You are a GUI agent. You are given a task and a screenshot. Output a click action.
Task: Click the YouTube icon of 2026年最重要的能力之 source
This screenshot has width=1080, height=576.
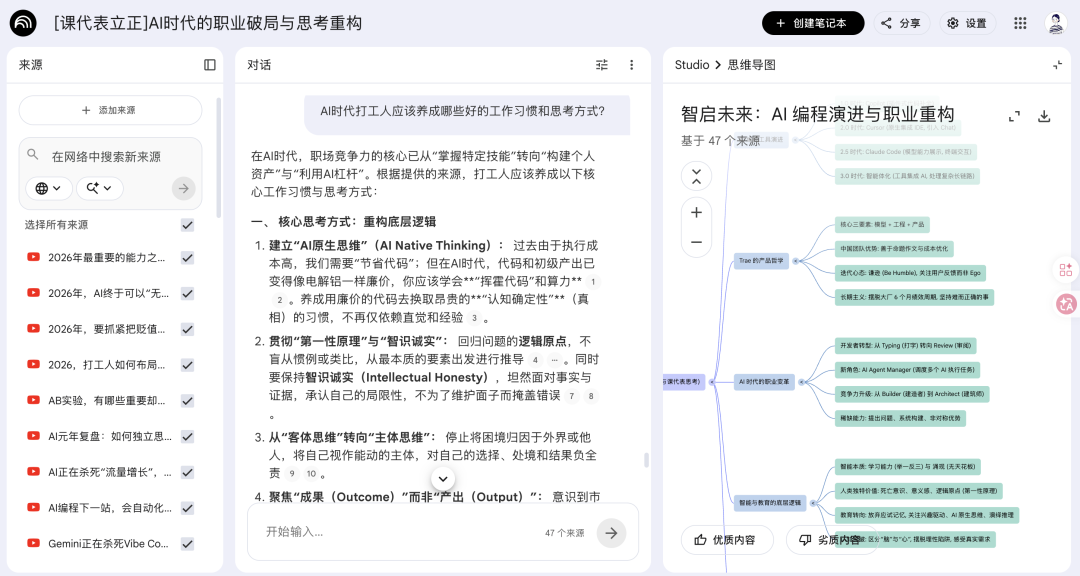pos(33,257)
